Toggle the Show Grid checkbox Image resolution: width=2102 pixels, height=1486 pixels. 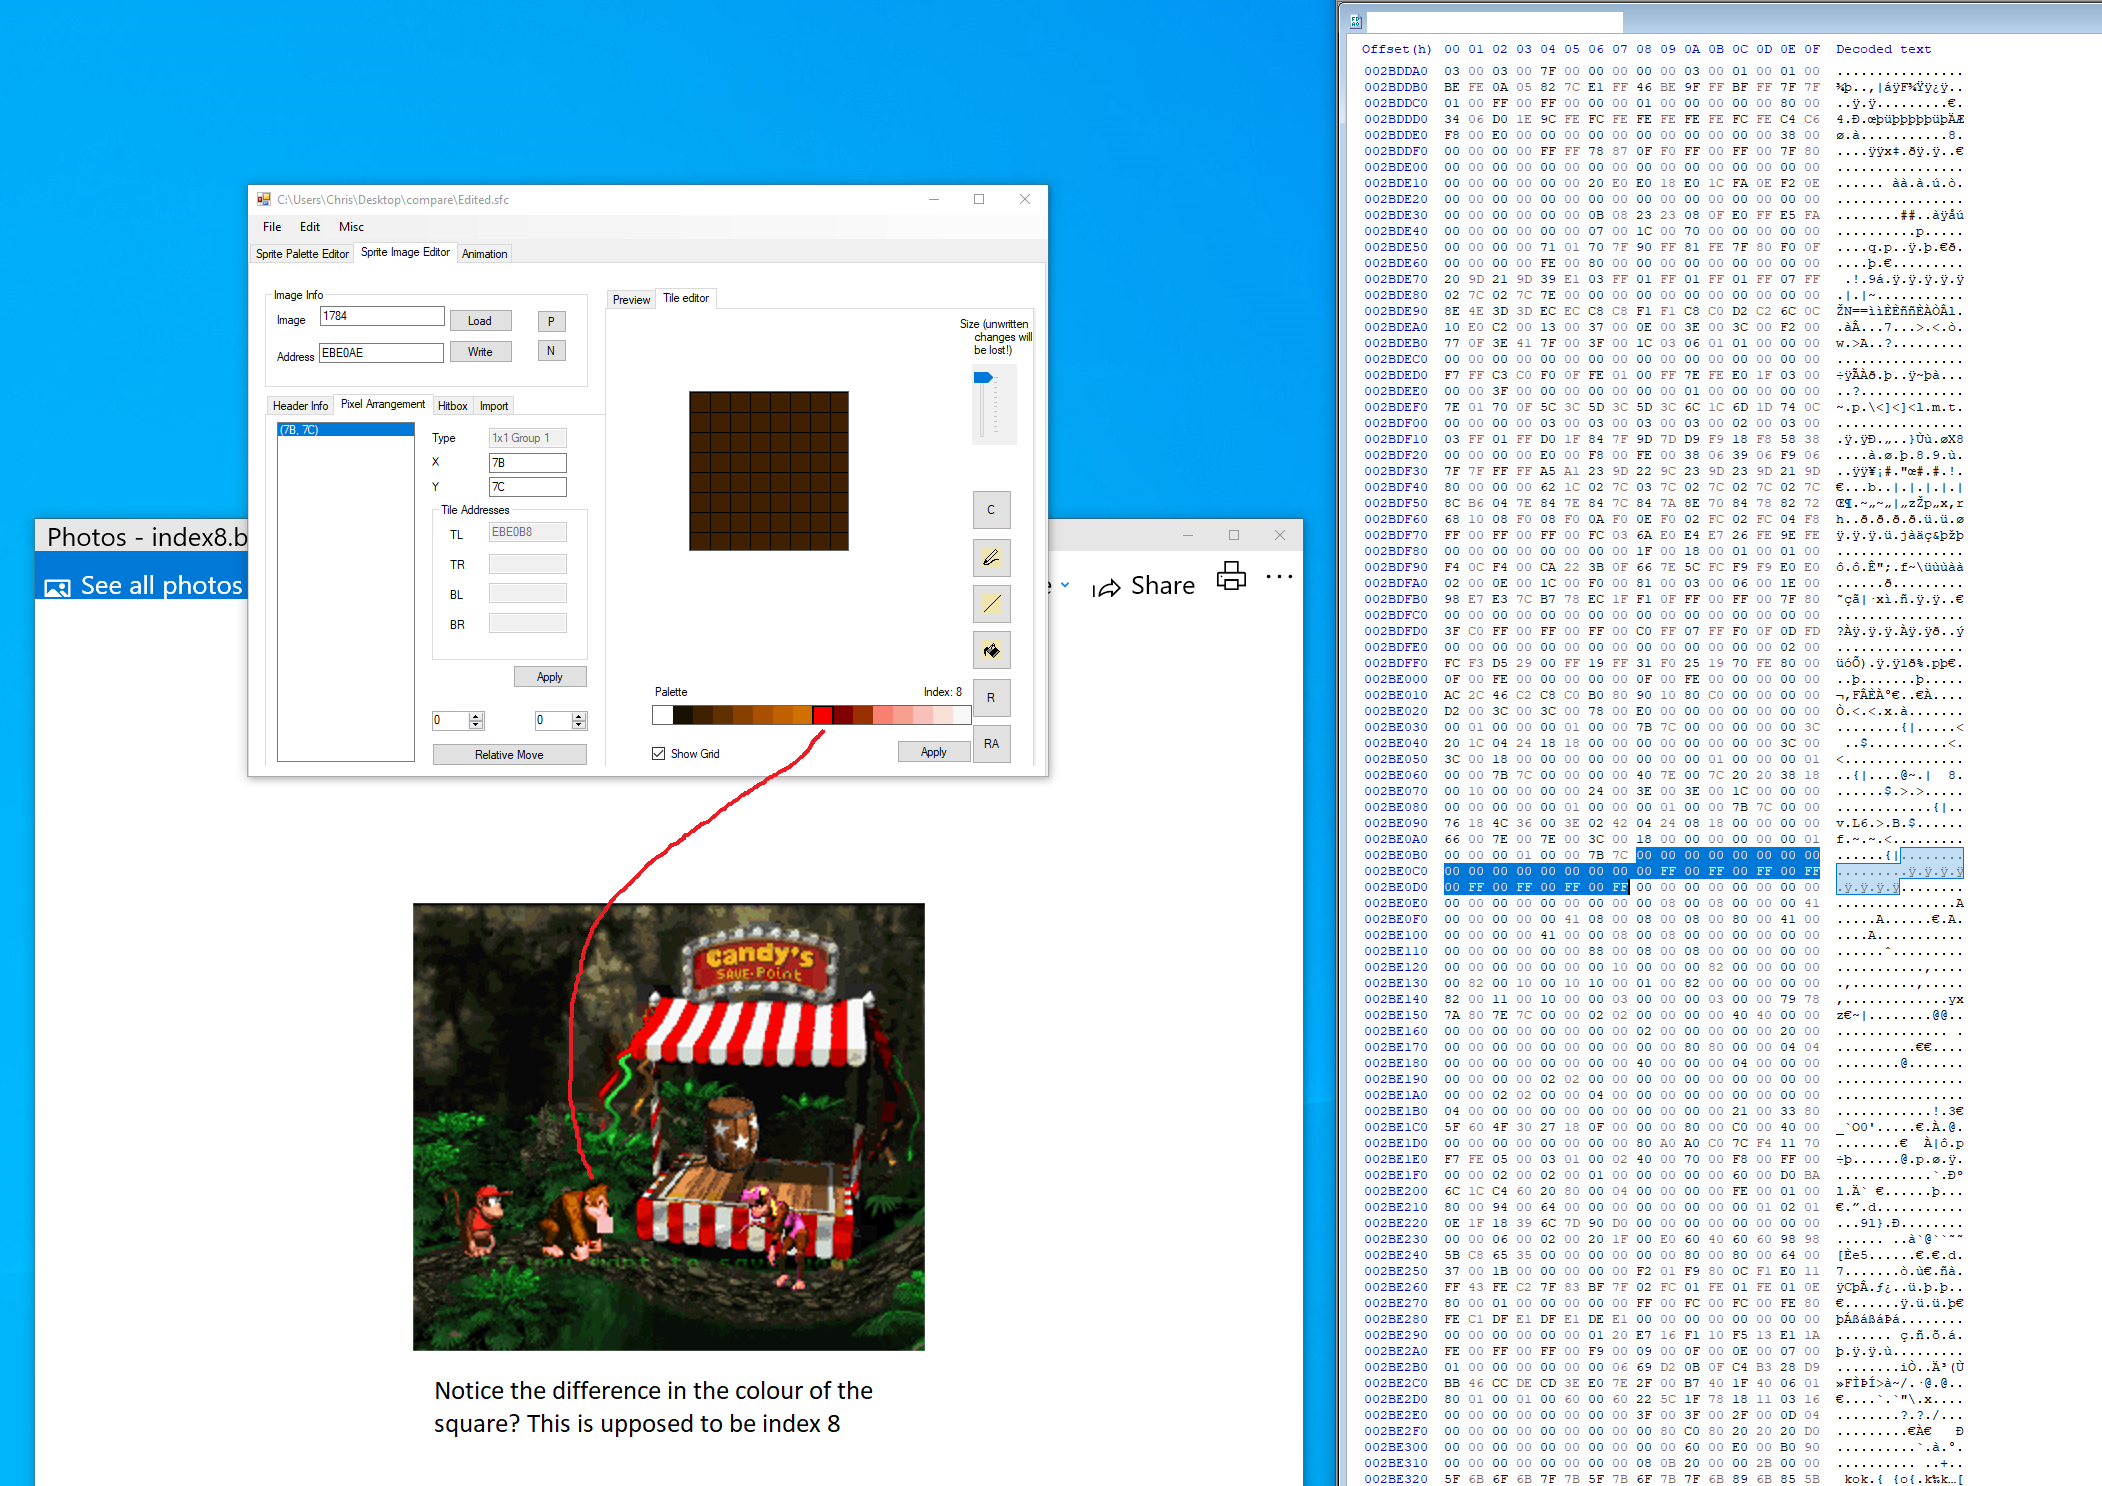pos(658,754)
